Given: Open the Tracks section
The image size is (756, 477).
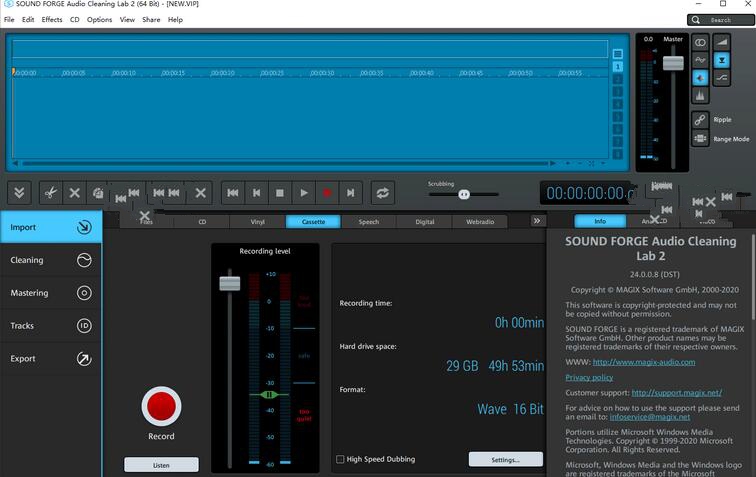Looking at the screenshot, I should click(51, 326).
